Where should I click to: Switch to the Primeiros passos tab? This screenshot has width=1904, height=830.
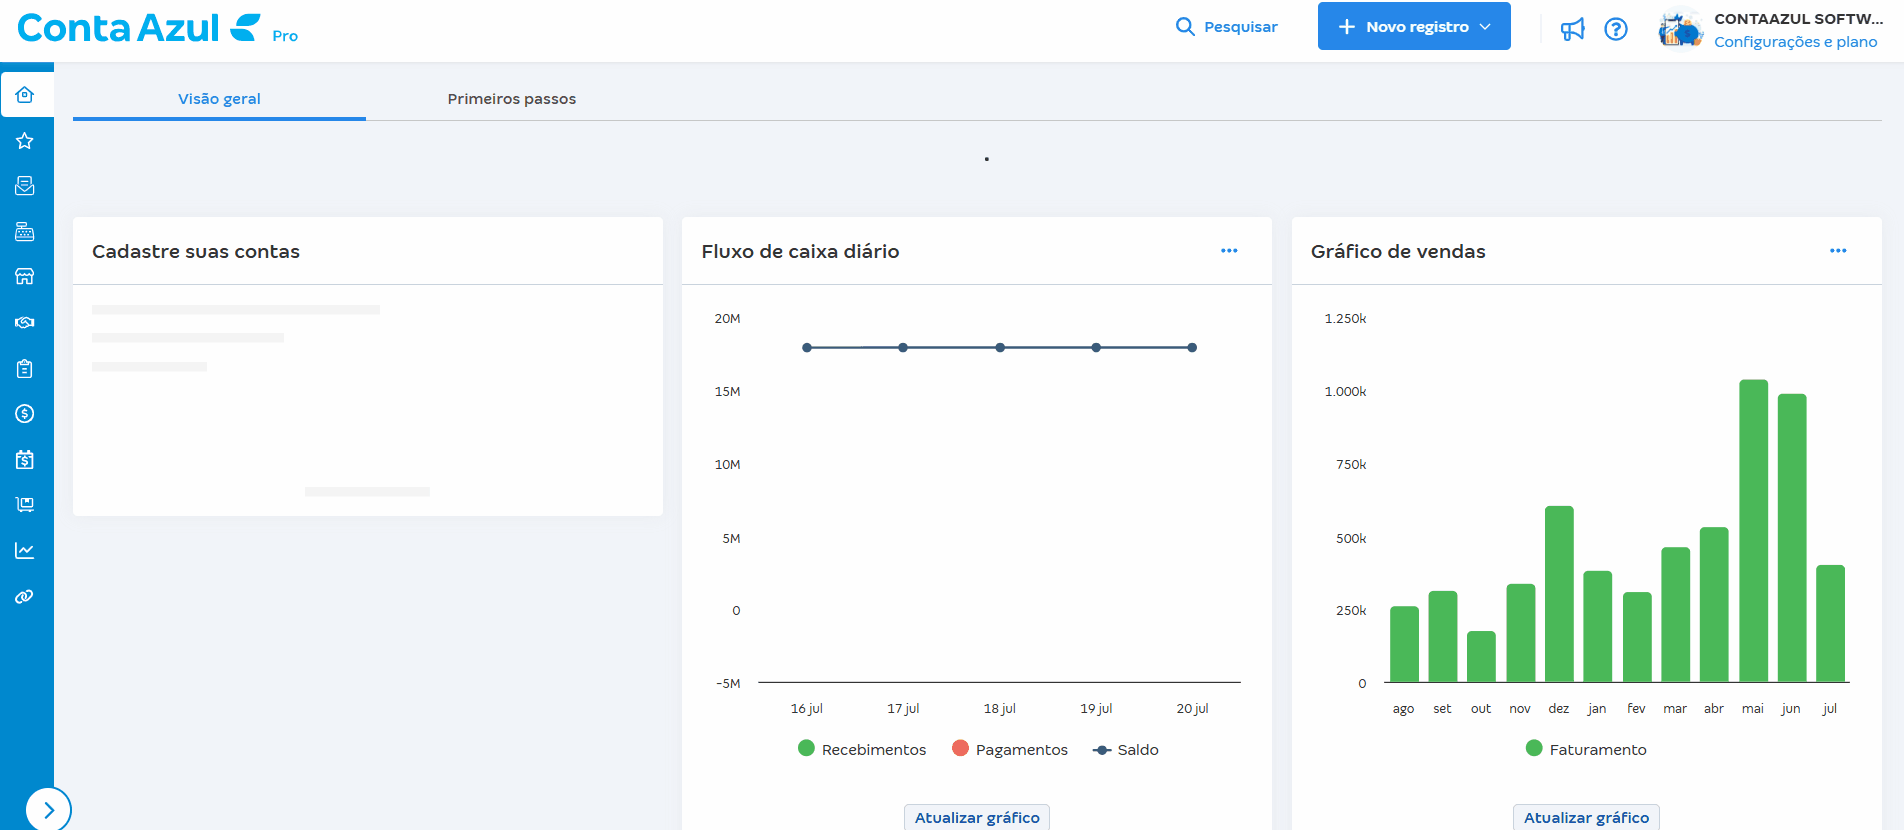[x=511, y=99]
